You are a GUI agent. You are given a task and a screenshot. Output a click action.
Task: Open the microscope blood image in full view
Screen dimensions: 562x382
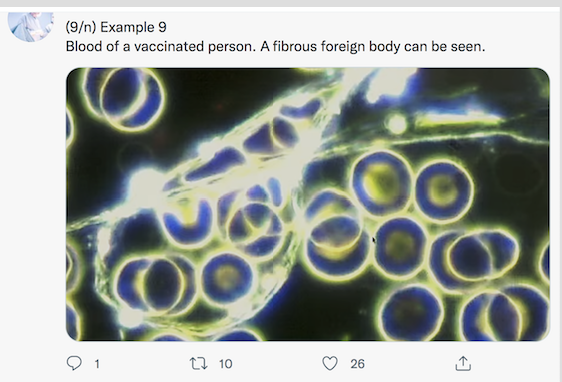308,204
